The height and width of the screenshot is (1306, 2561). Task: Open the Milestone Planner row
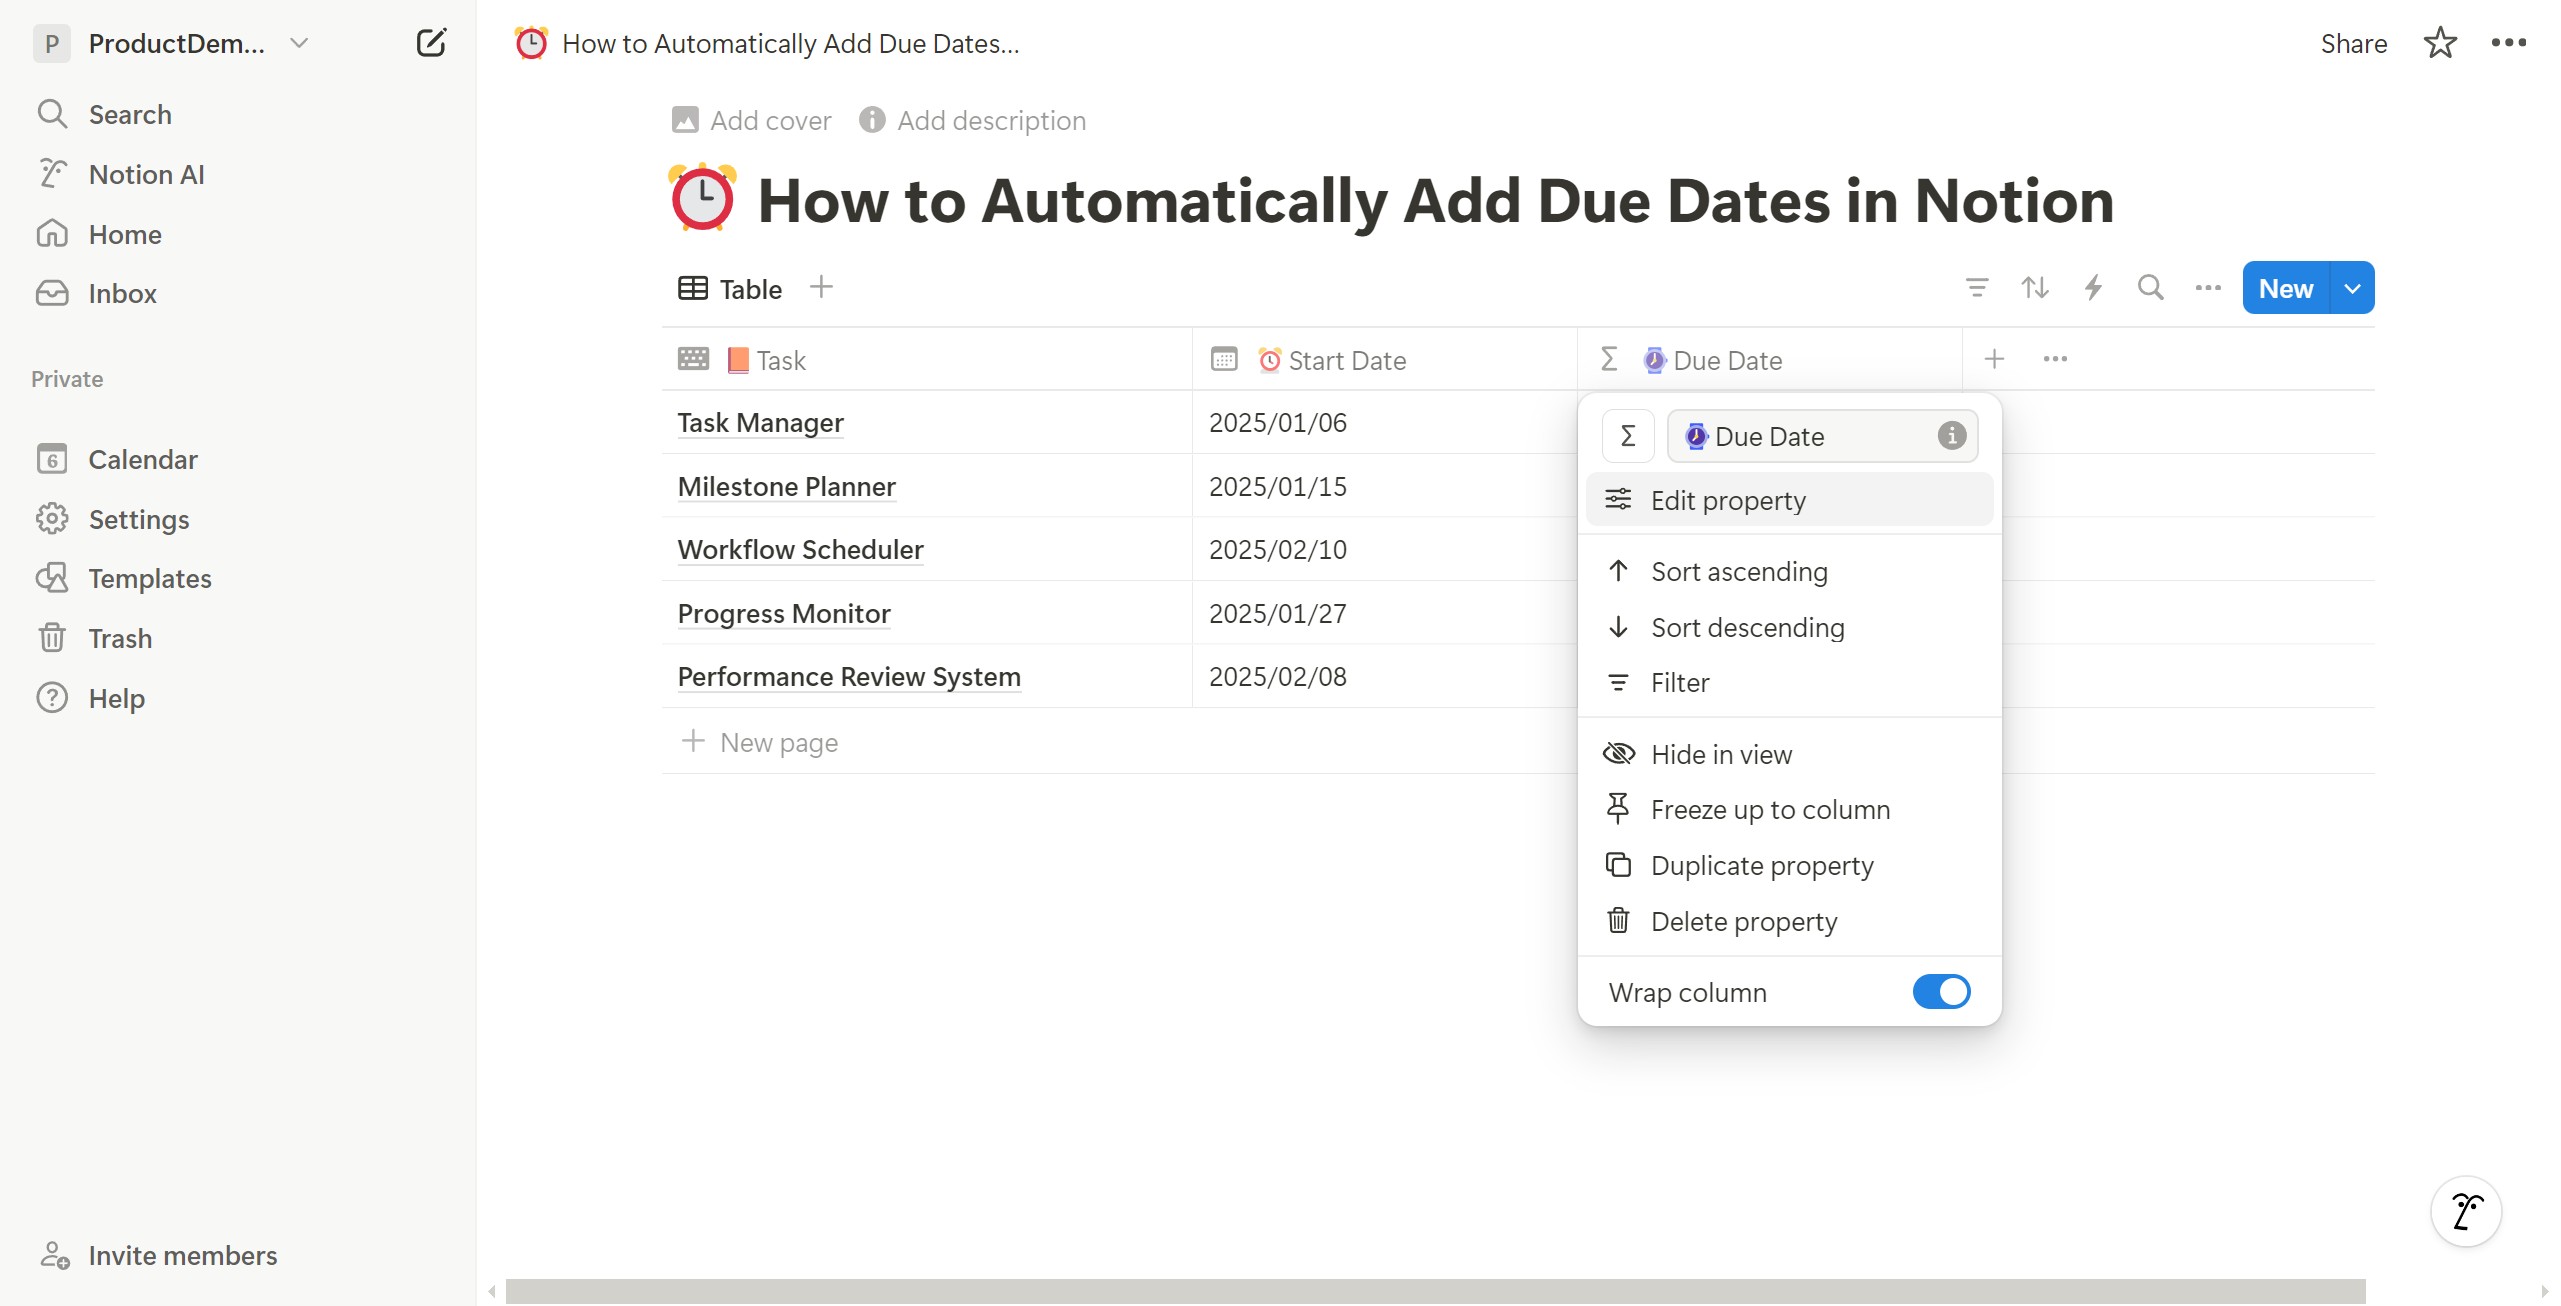(x=786, y=487)
